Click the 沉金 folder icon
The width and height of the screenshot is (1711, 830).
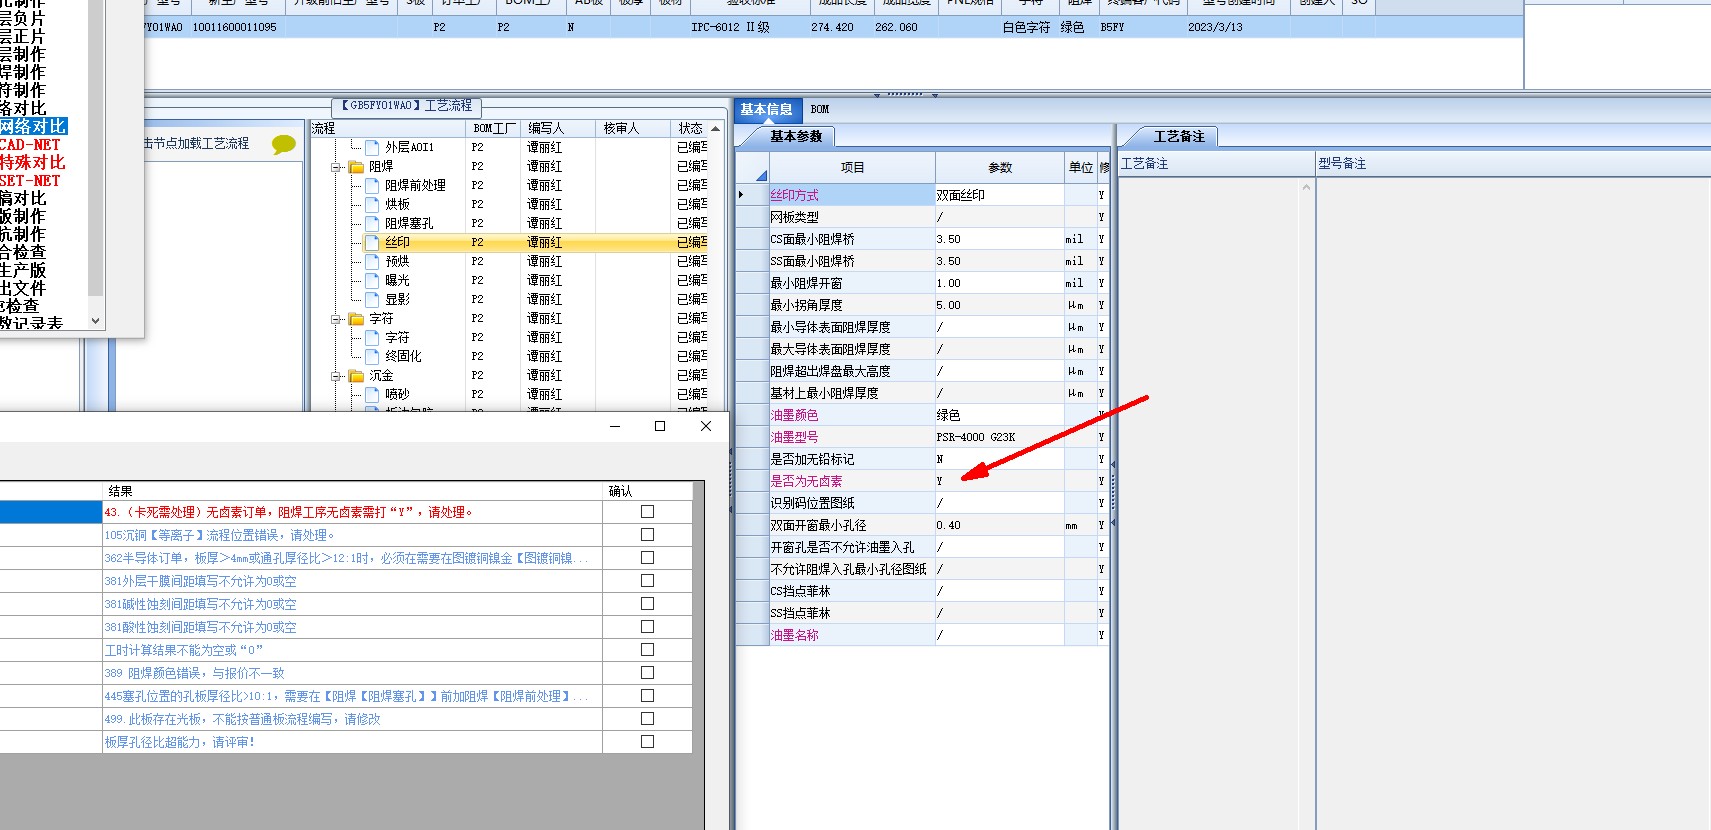356,375
